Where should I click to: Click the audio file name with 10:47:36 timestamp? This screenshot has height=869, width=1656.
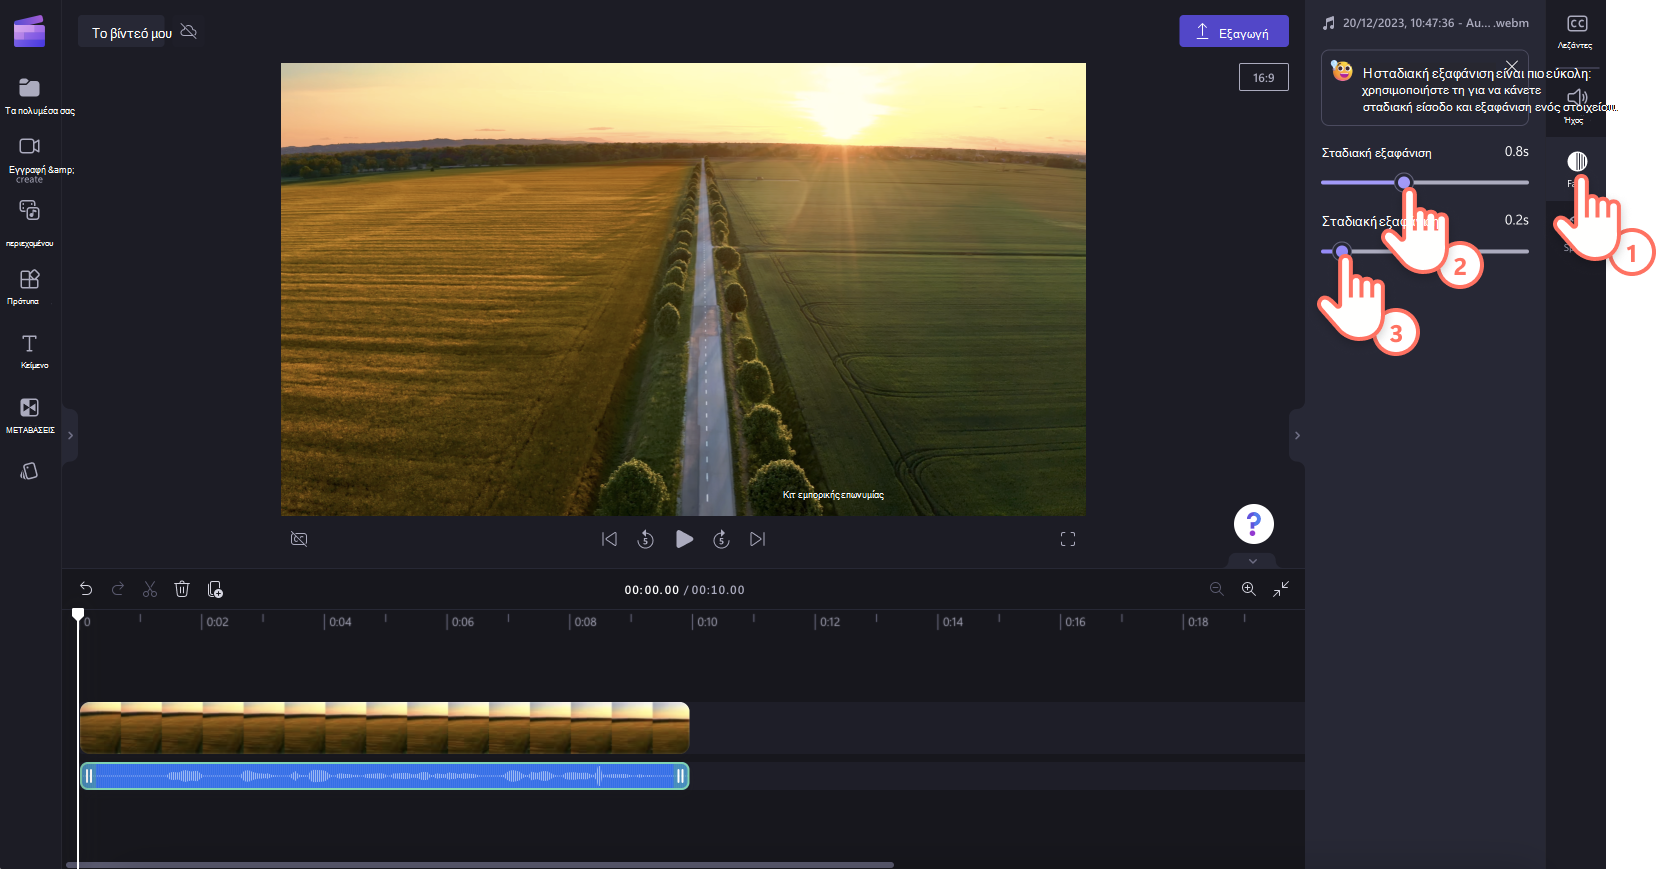click(x=1435, y=23)
